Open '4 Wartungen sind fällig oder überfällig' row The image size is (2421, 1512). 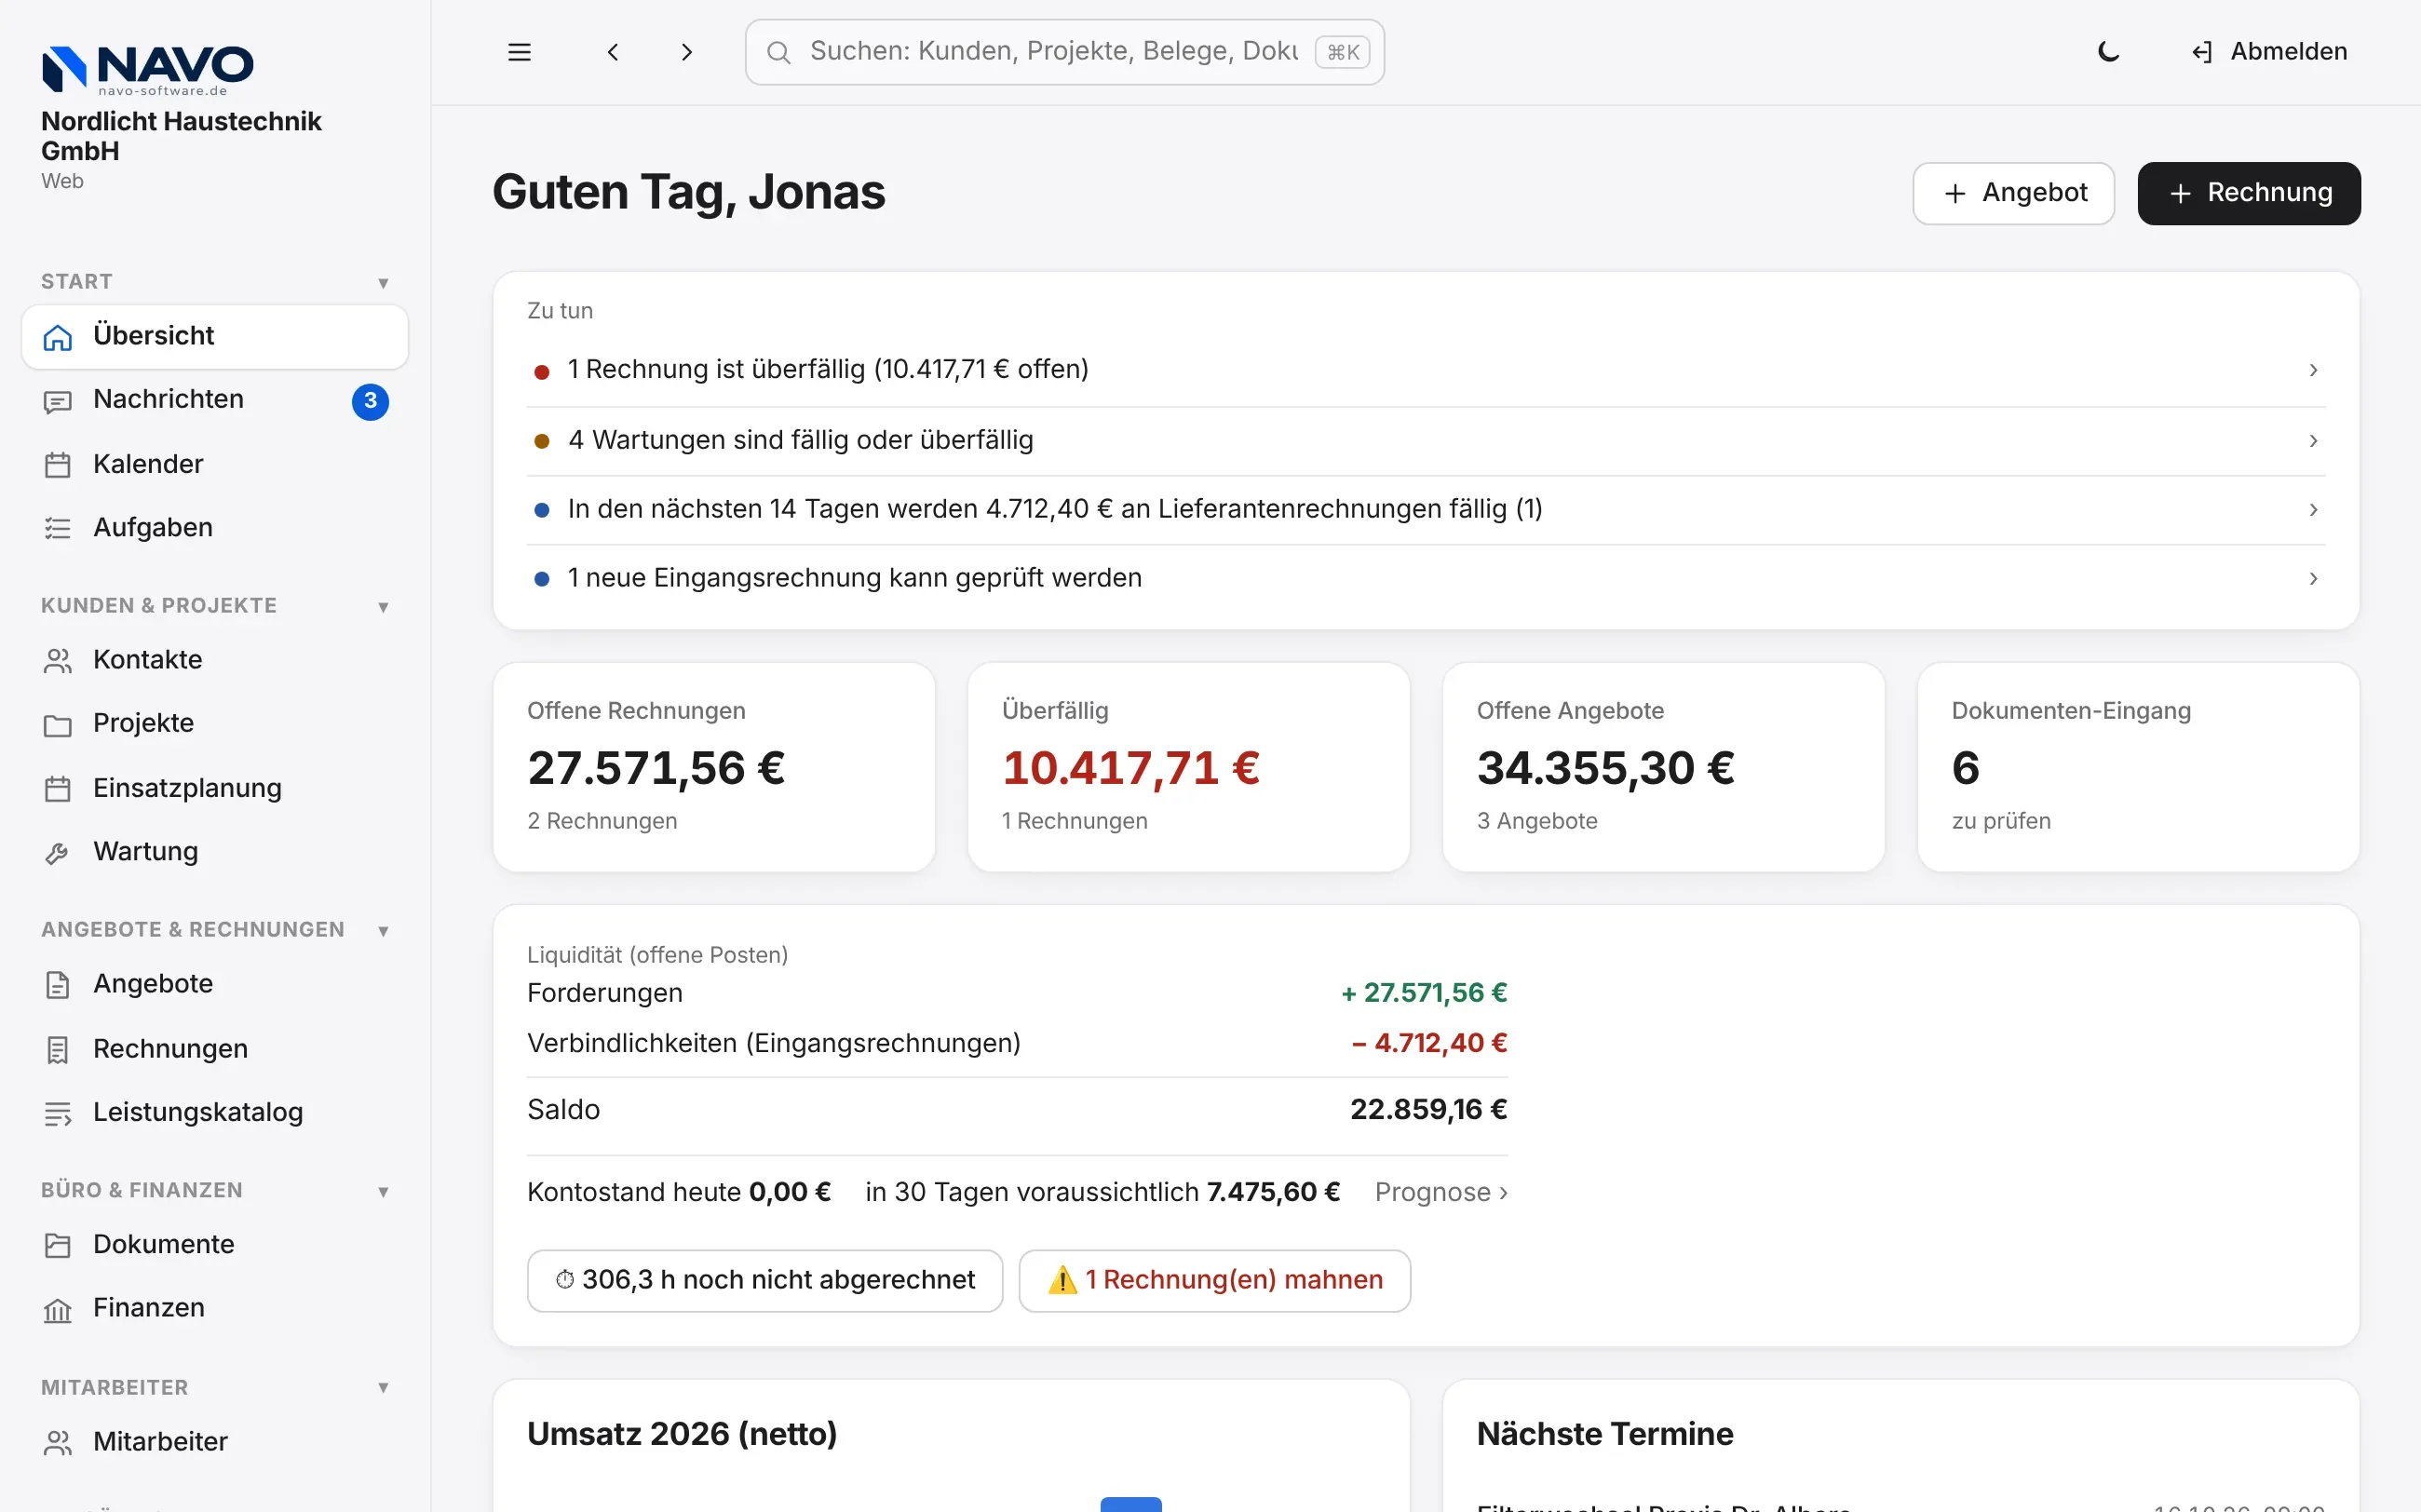(x=1426, y=441)
